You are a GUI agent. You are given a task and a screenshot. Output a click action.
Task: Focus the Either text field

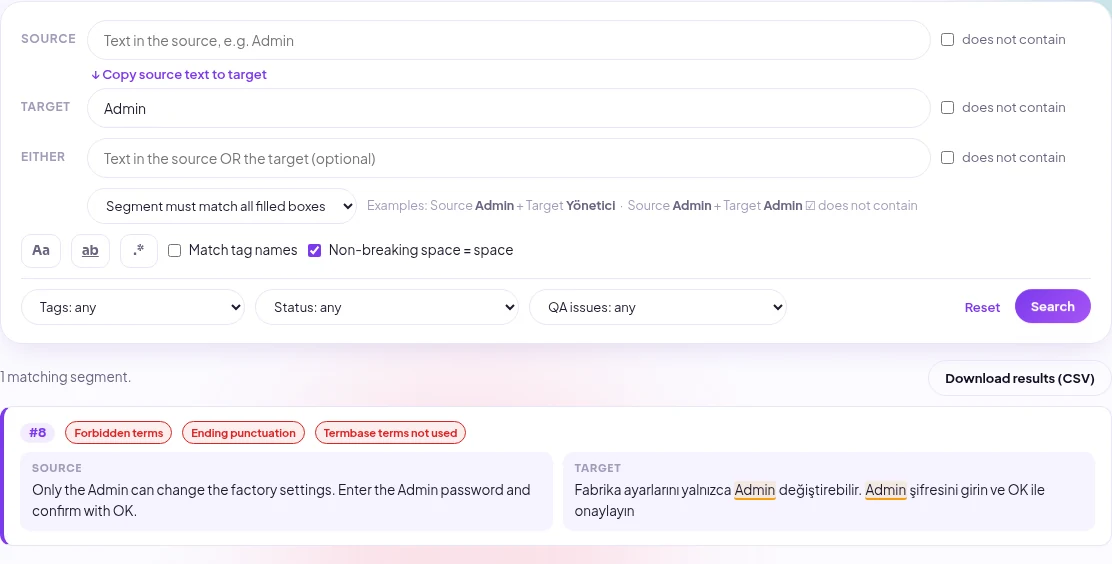coord(508,158)
